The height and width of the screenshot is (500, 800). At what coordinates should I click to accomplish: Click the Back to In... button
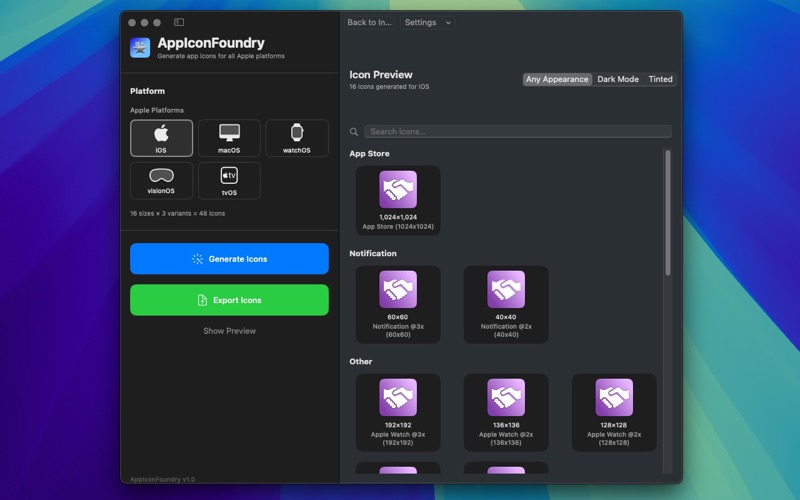click(369, 22)
